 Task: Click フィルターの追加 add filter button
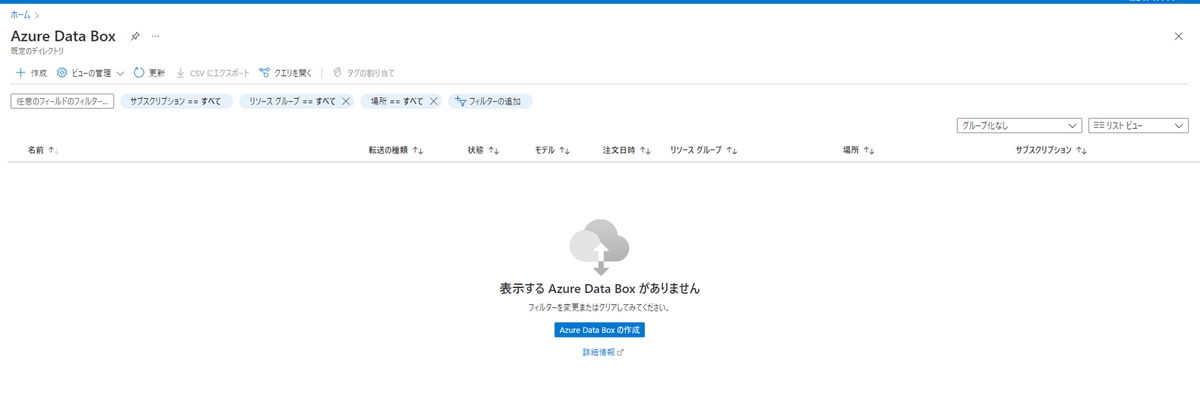pyautogui.click(x=490, y=101)
